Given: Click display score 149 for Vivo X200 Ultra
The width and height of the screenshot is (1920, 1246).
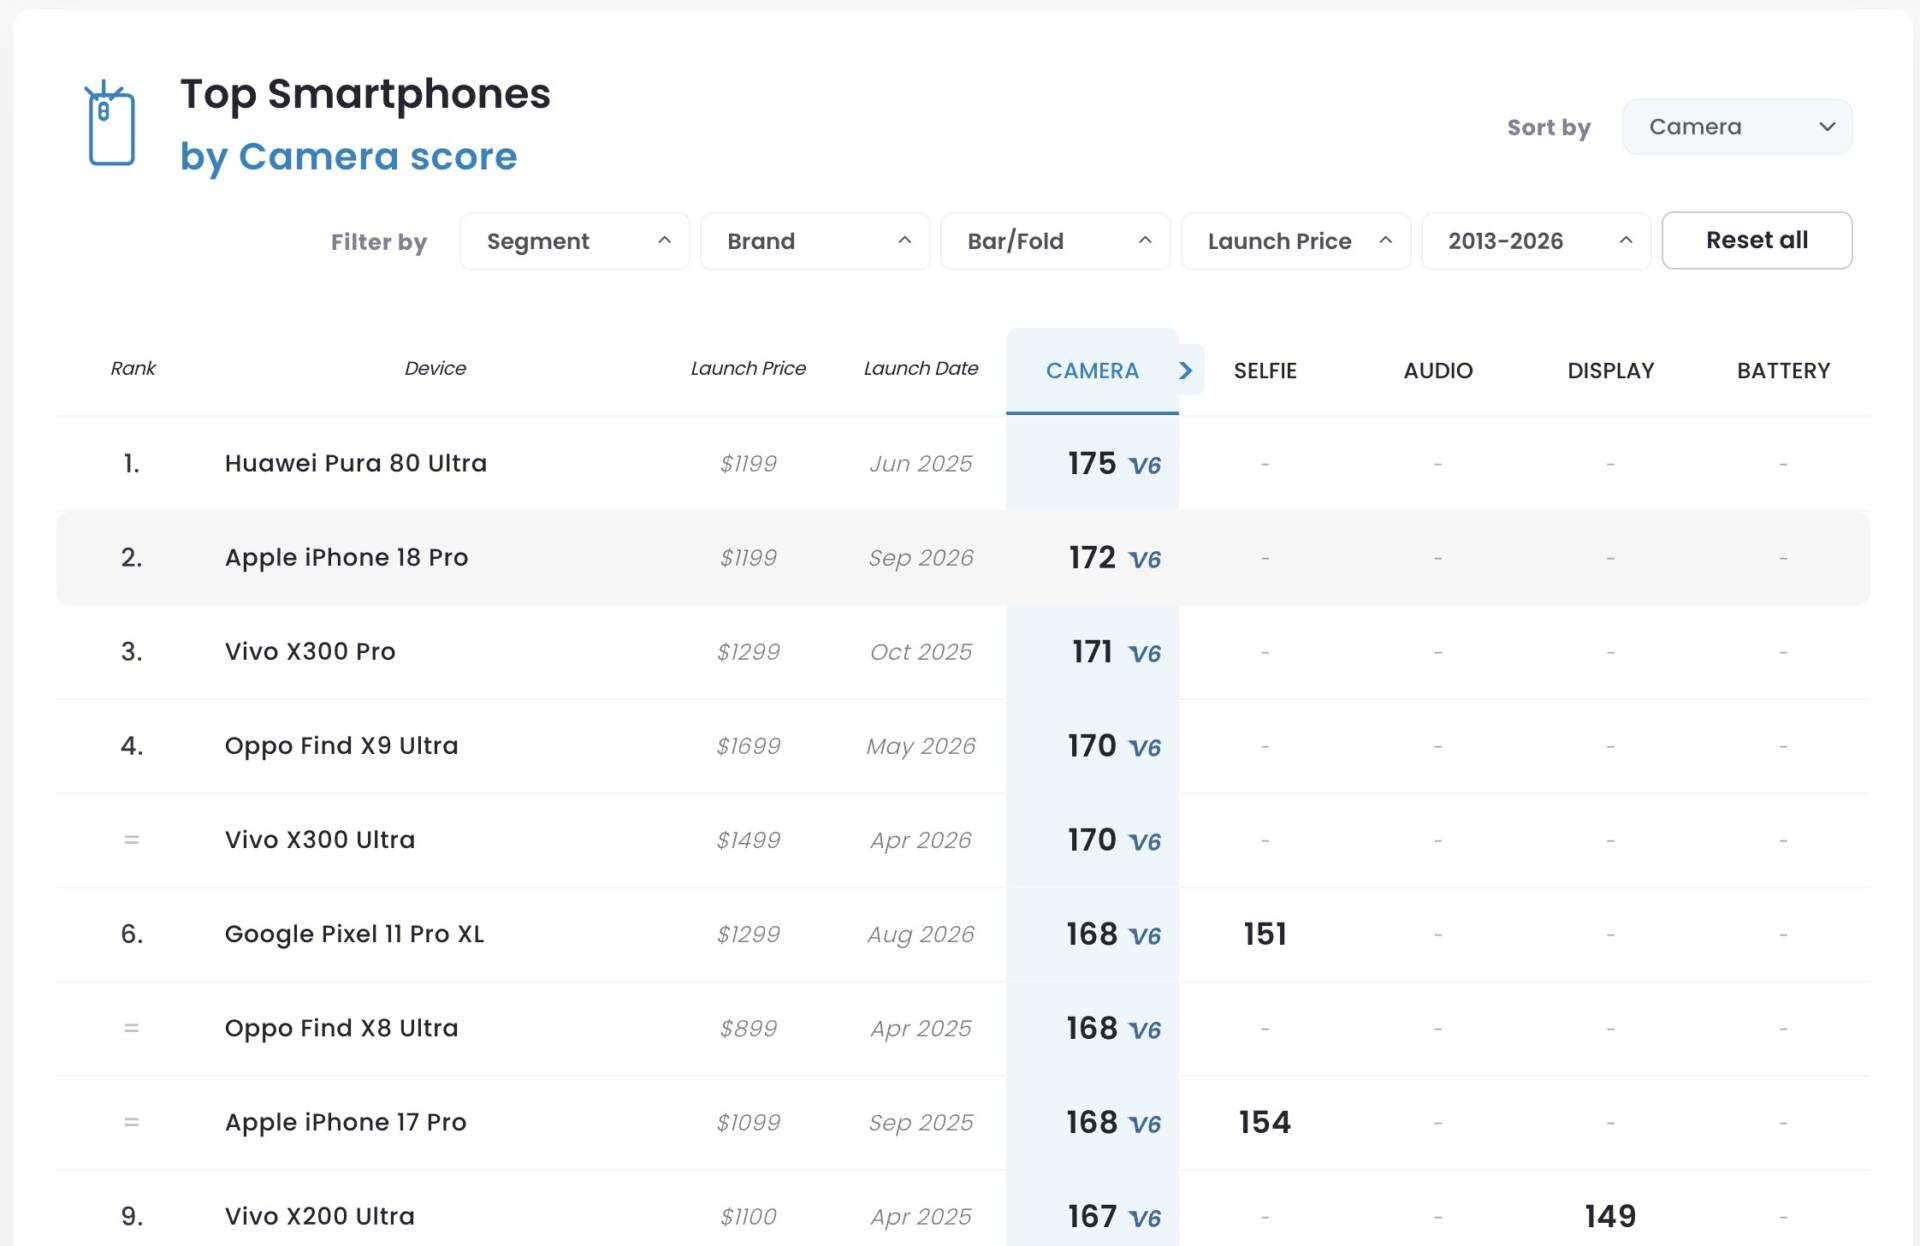Looking at the screenshot, I should 1611,1216.
